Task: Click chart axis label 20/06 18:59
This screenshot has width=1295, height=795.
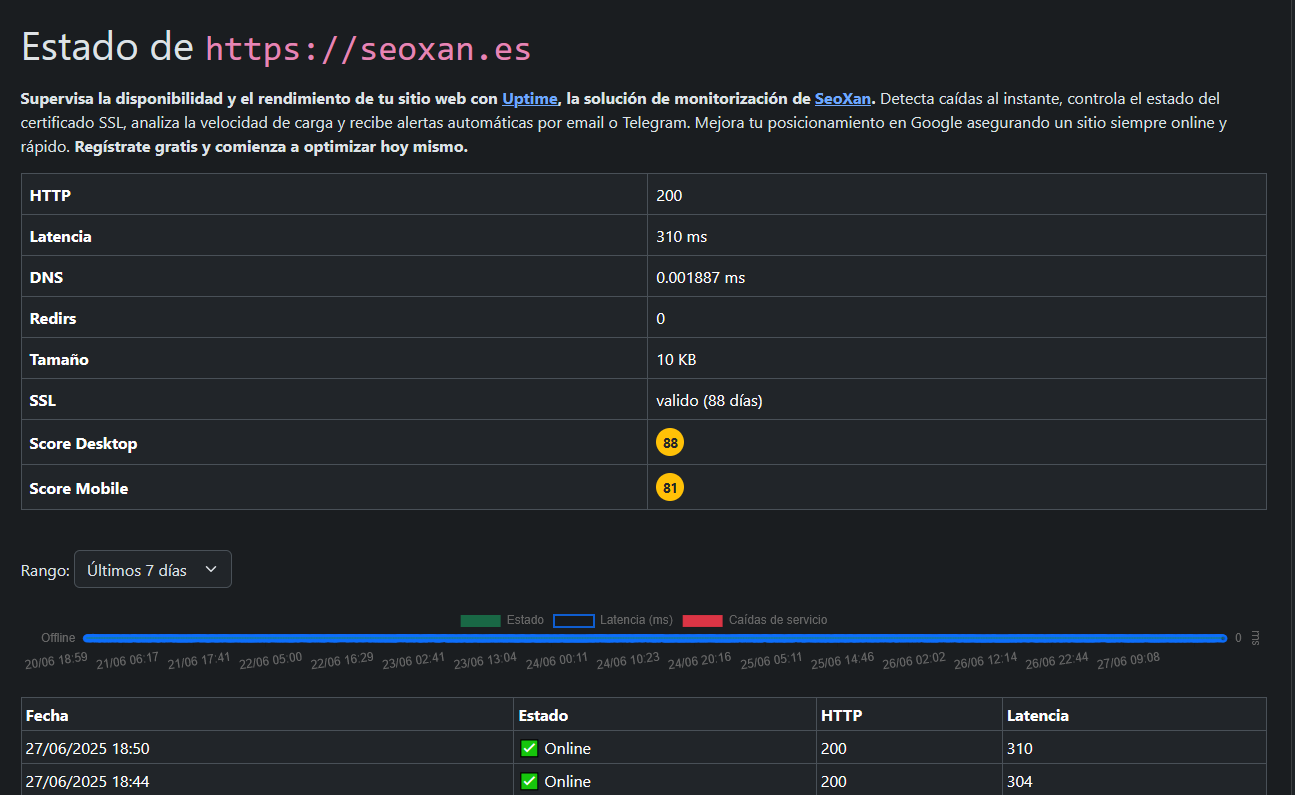Action: pos(57,661)
